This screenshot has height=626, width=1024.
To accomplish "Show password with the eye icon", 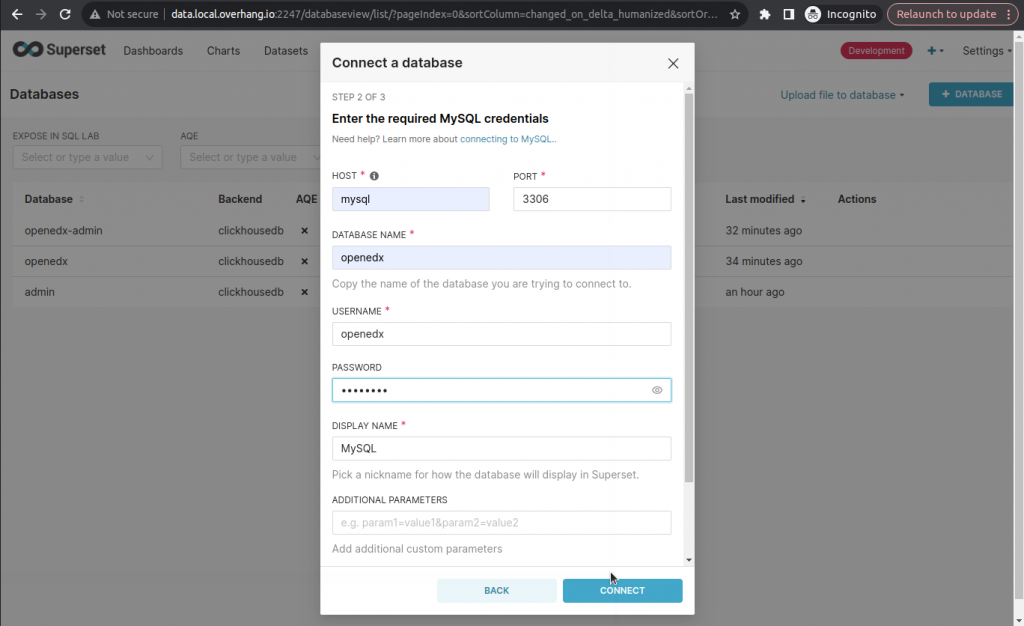I will (x=657, y=390).
